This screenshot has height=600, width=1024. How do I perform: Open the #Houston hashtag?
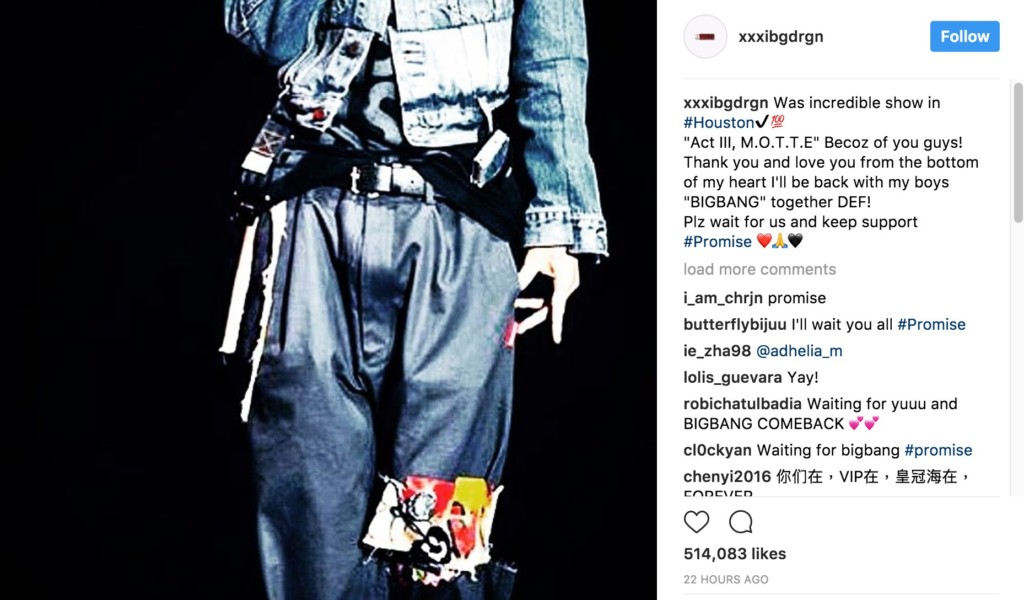click(x=718, y=122)
